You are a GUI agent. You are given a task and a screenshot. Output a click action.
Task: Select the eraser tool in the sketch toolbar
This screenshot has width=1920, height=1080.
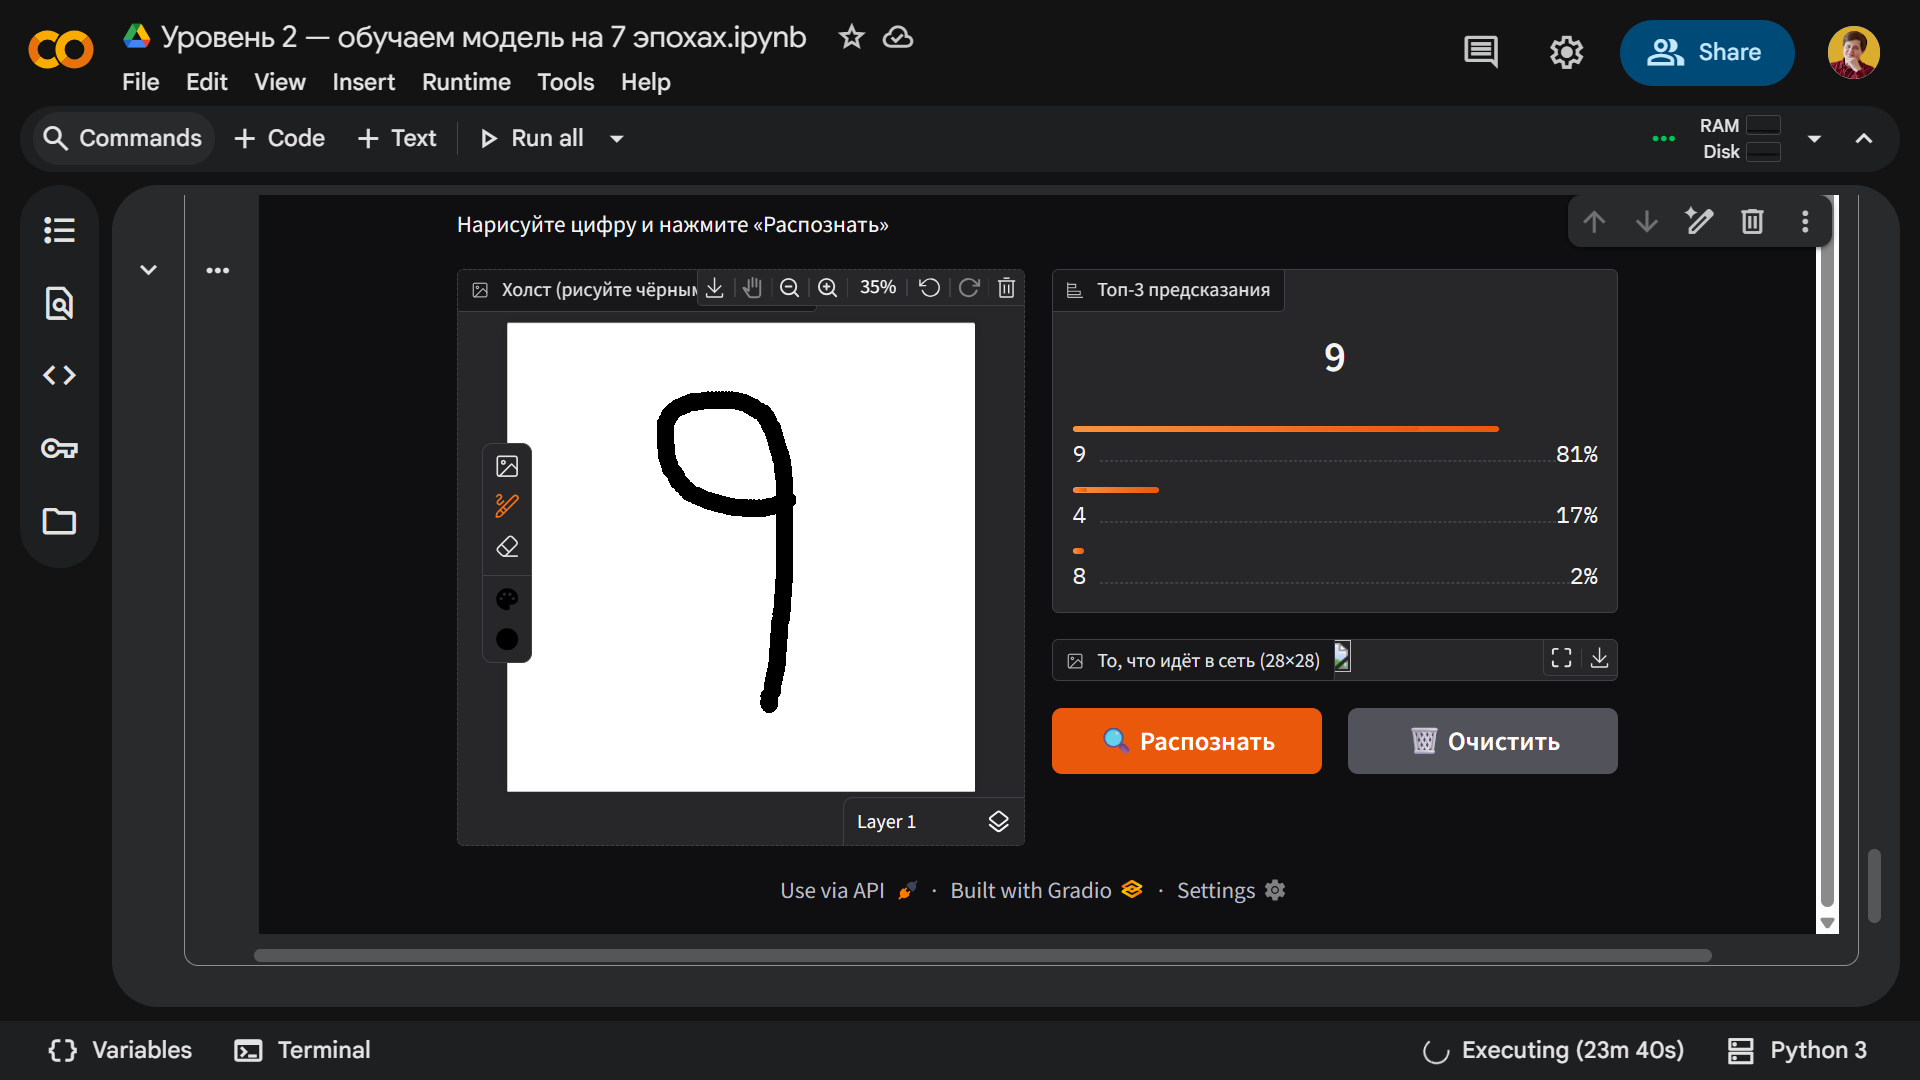point(507,547)
